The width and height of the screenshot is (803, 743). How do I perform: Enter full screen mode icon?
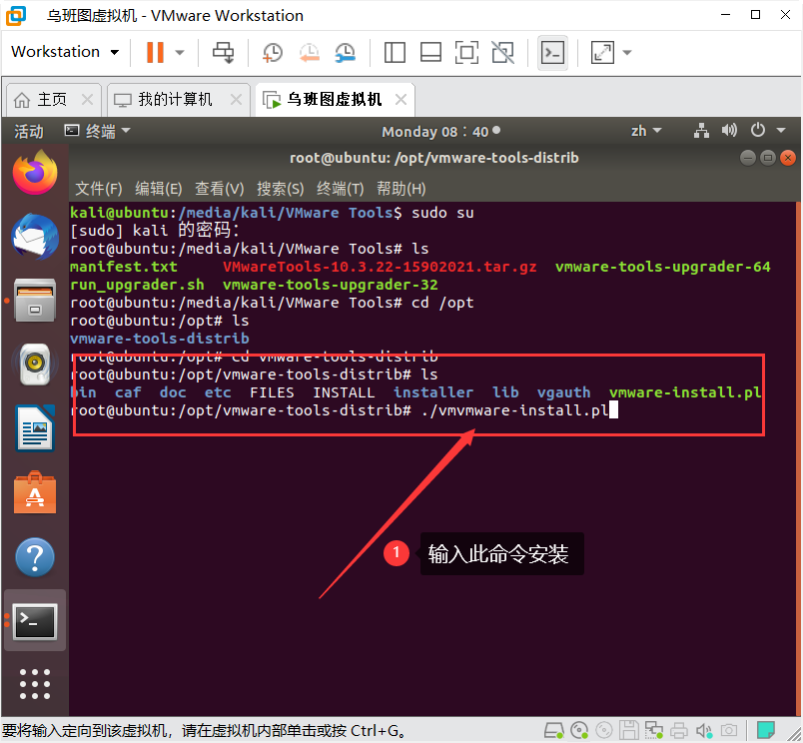tap(467, 52)
